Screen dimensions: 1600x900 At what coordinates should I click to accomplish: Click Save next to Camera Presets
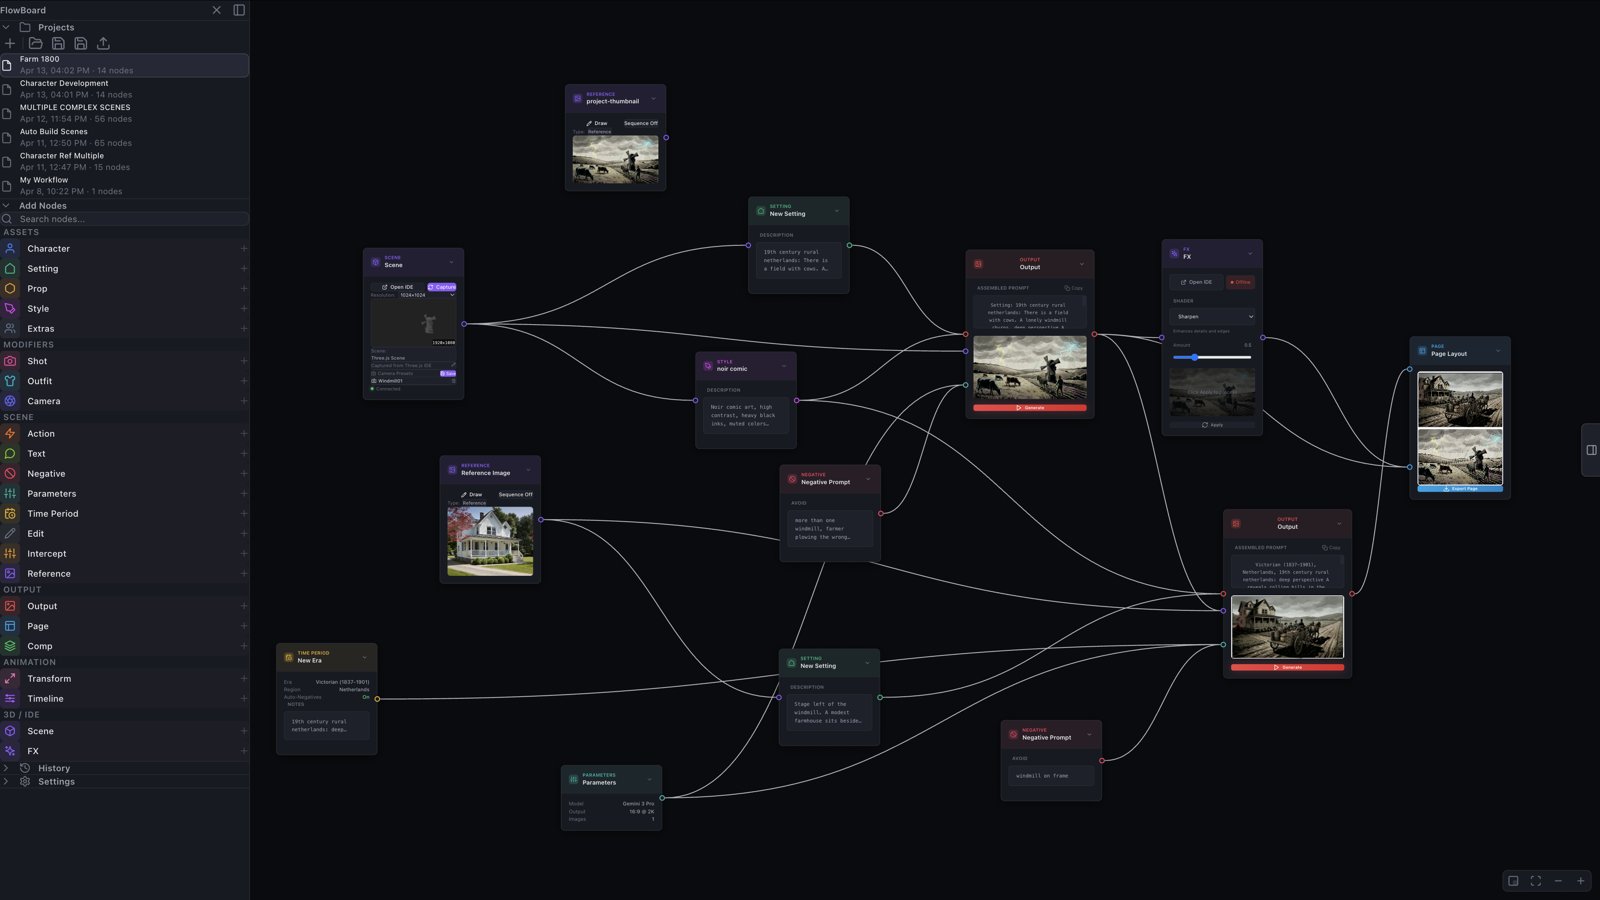point(448,373)
